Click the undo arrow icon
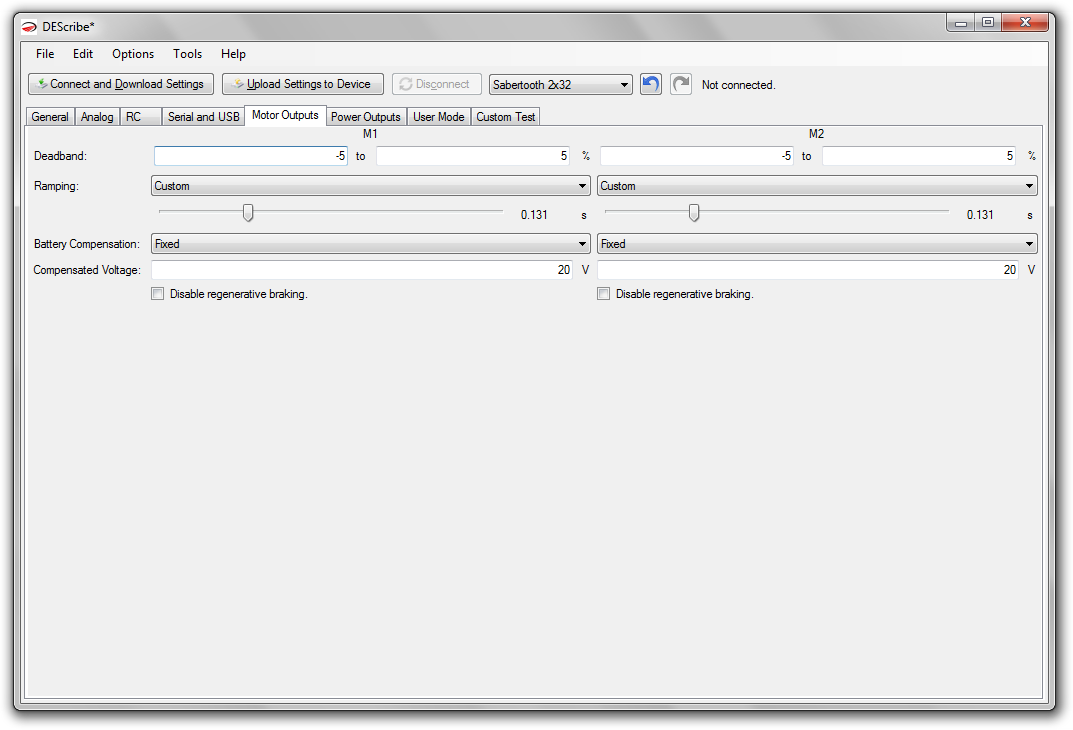1073x730 pixels. coord(651,85)
